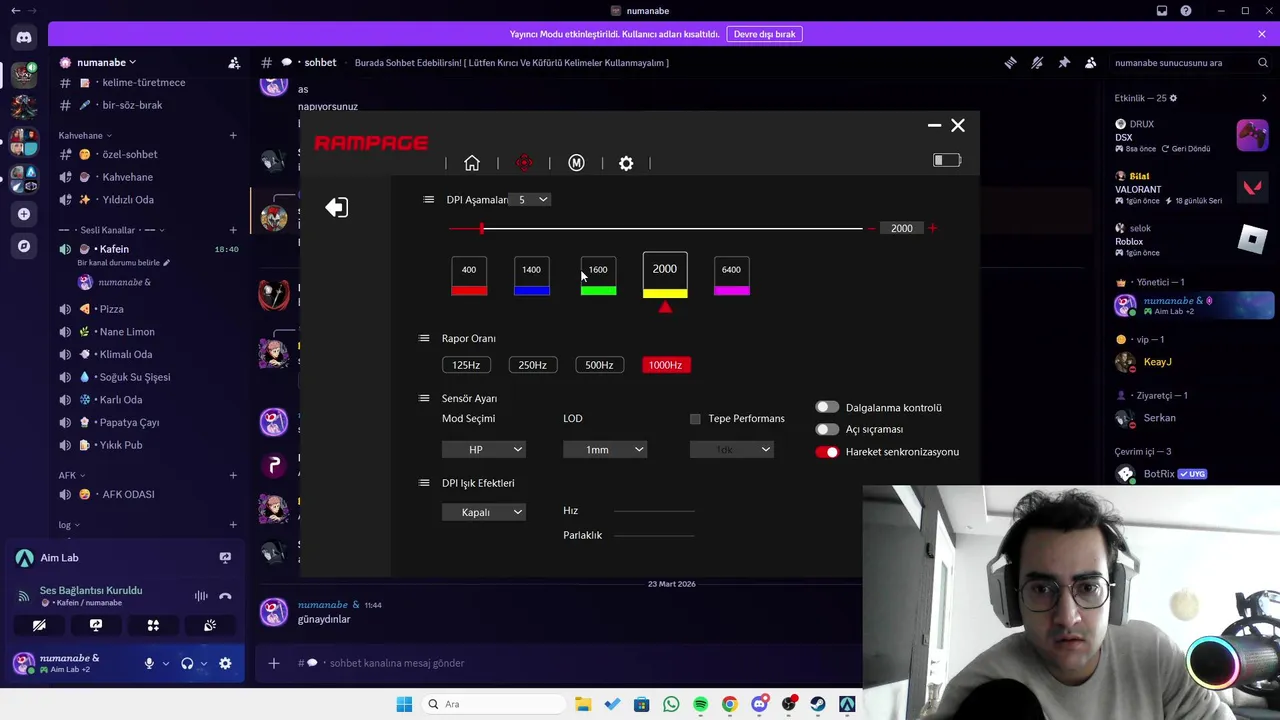Click the numanabe server search field
Image resolution: width=1280 pixels, height=720 pixels.
1190,62
